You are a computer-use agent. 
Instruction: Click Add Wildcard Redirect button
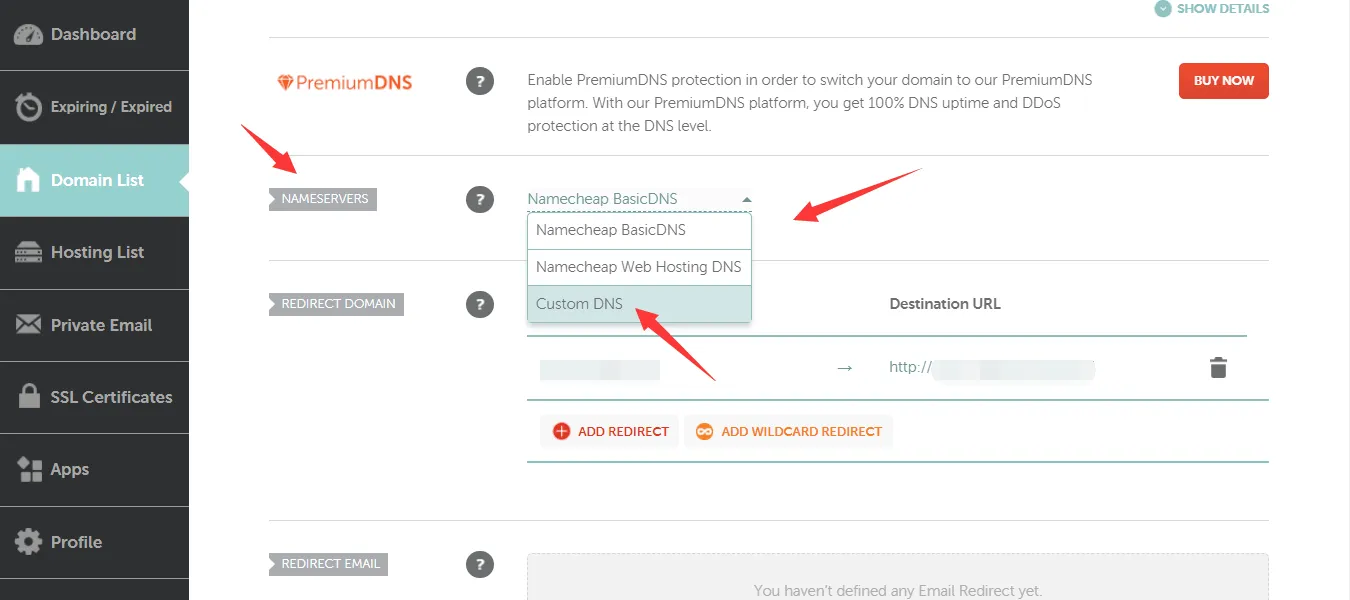[x=789, y=432]
